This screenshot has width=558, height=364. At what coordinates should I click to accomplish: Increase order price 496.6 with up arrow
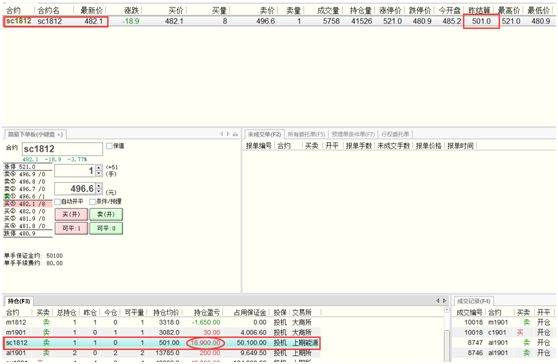(99, 186)
